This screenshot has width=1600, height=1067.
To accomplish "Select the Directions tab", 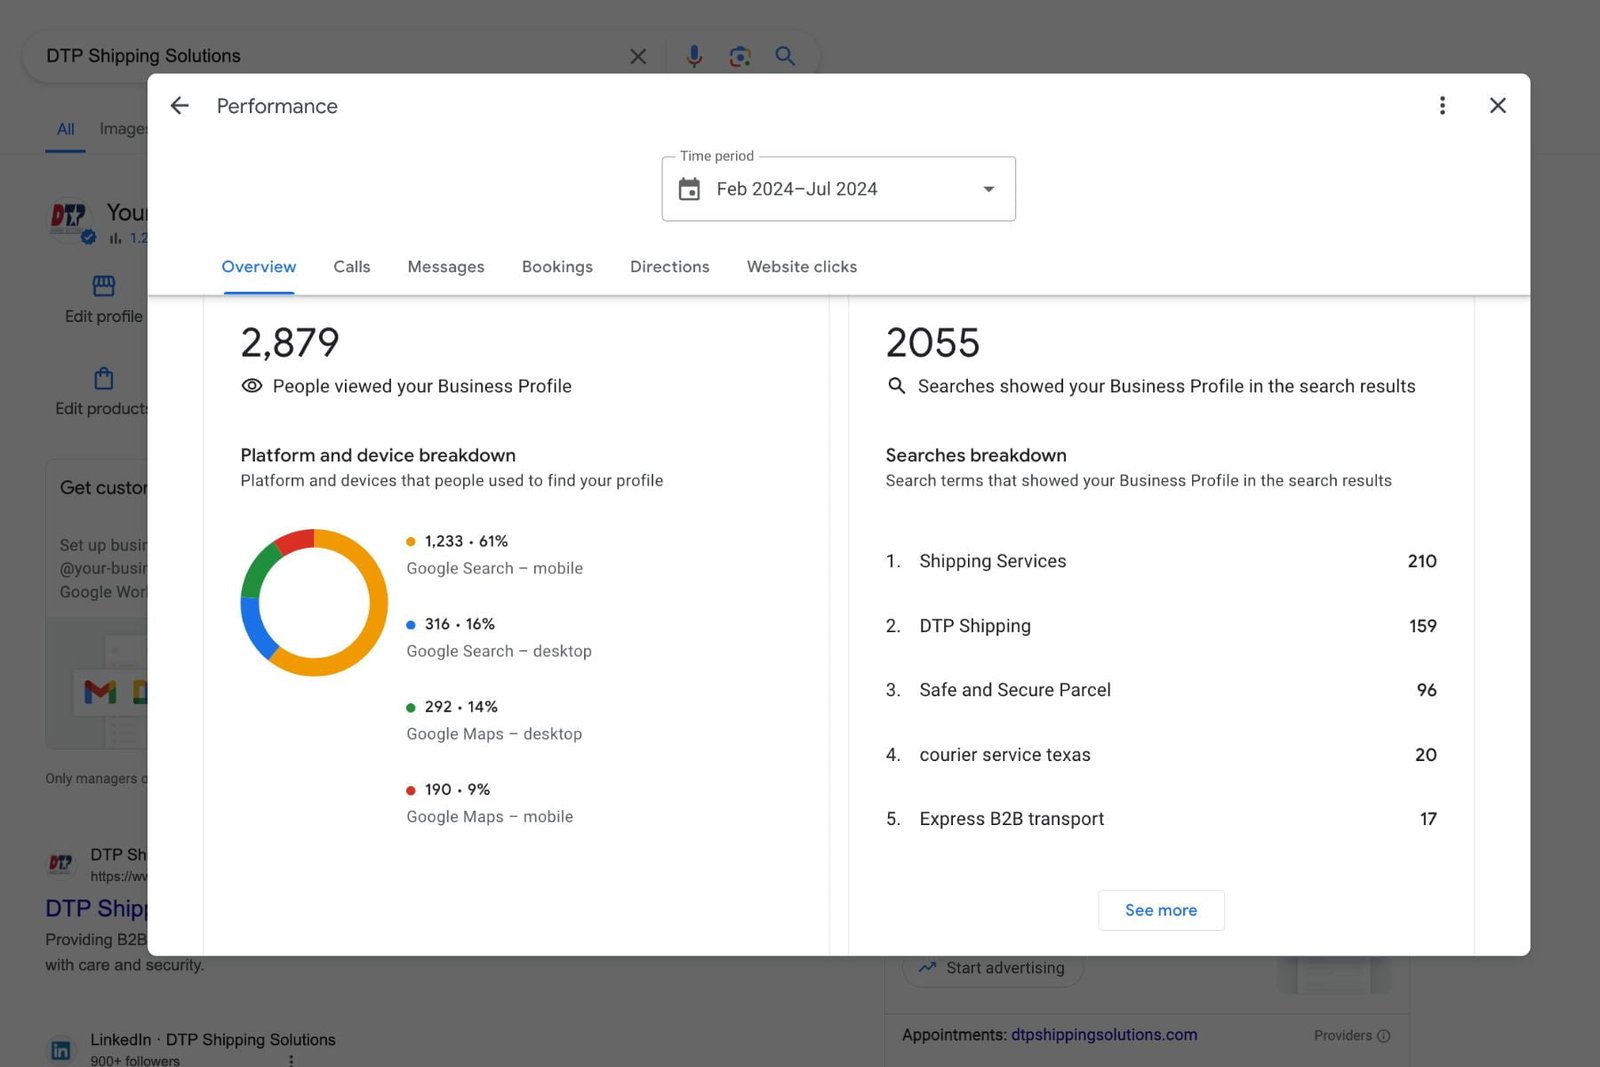I will tap(670, 267).
